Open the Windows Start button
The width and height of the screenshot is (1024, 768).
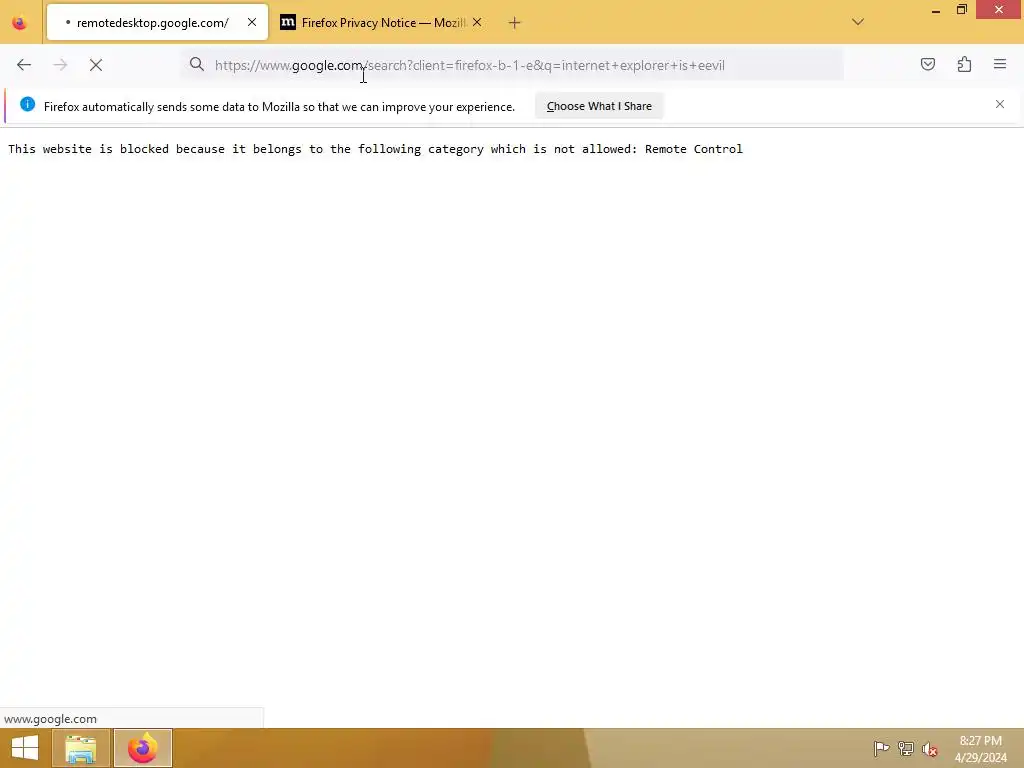coord(25,748)
